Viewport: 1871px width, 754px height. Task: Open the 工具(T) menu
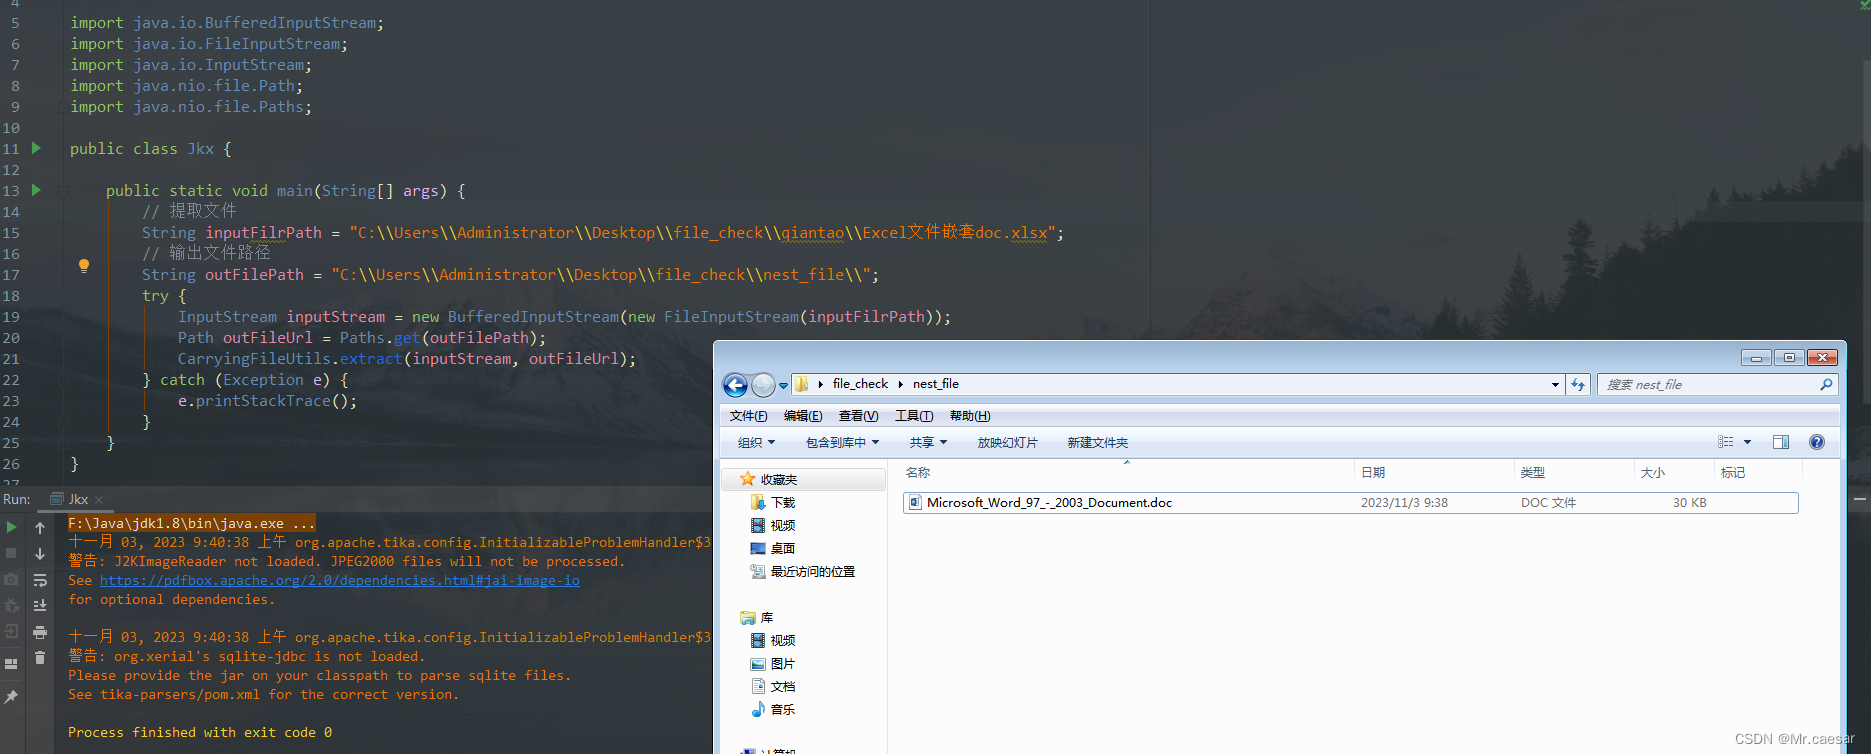(x=914, y=416)
